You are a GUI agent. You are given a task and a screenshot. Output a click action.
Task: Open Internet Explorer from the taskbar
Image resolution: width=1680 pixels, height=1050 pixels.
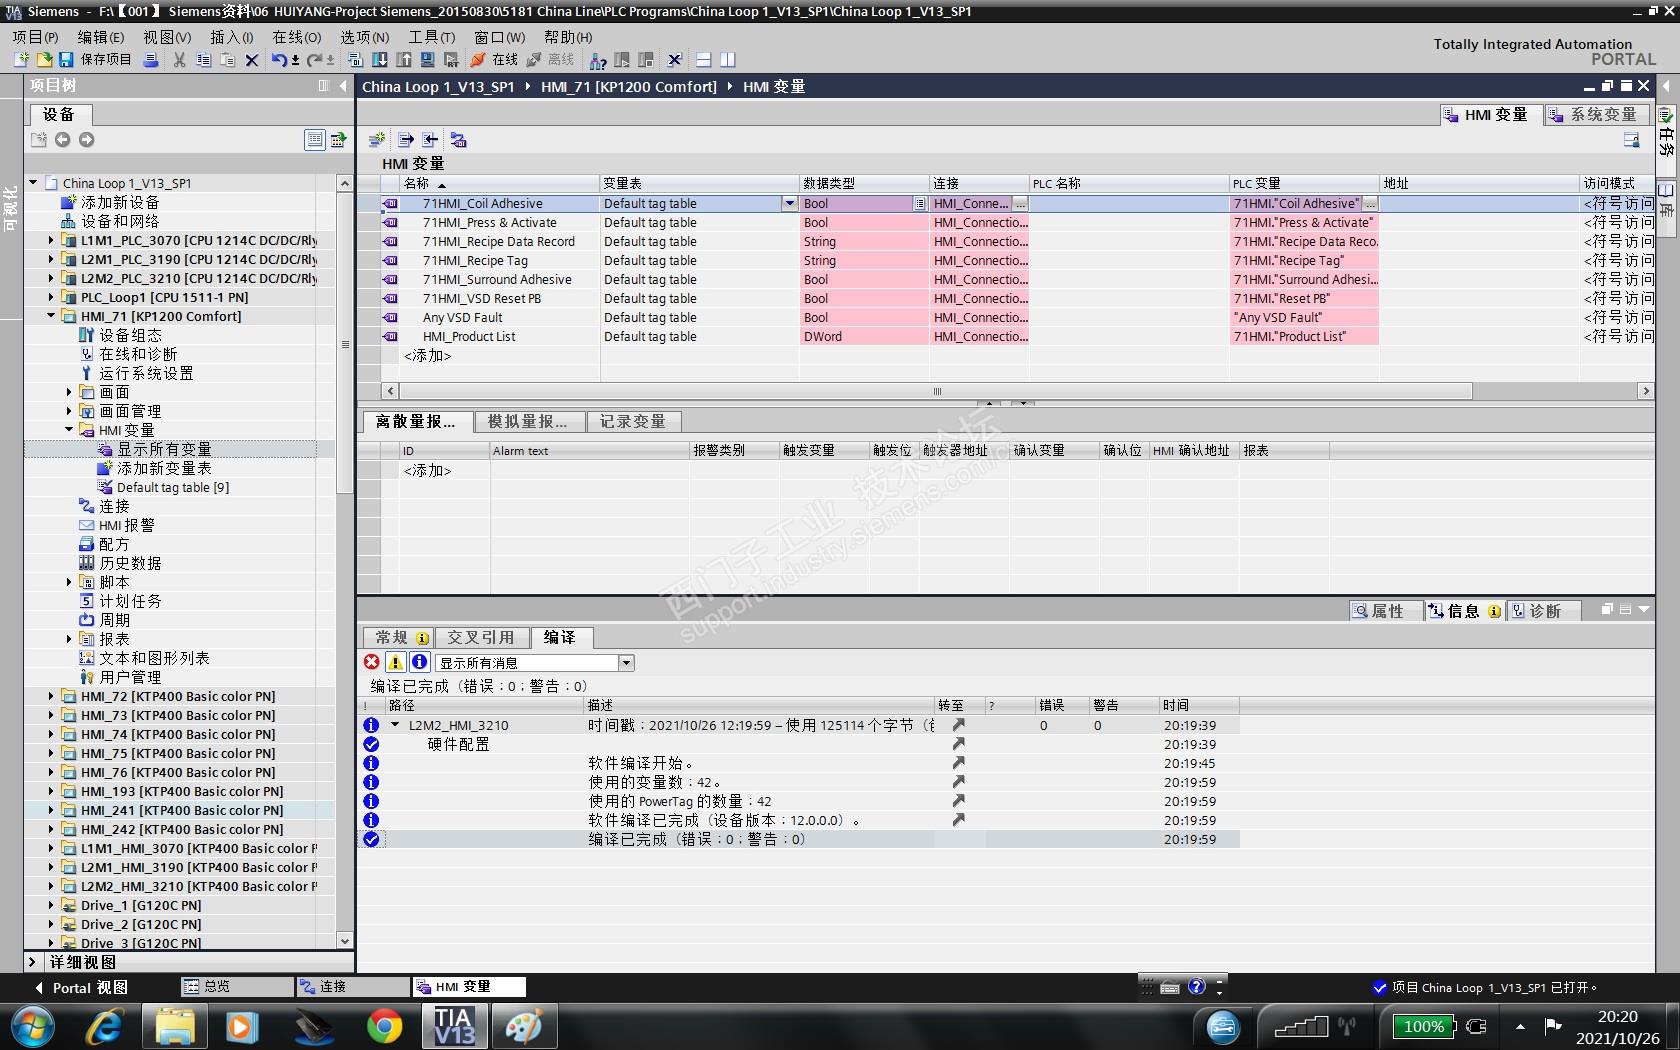click(x=104, y=1026)
